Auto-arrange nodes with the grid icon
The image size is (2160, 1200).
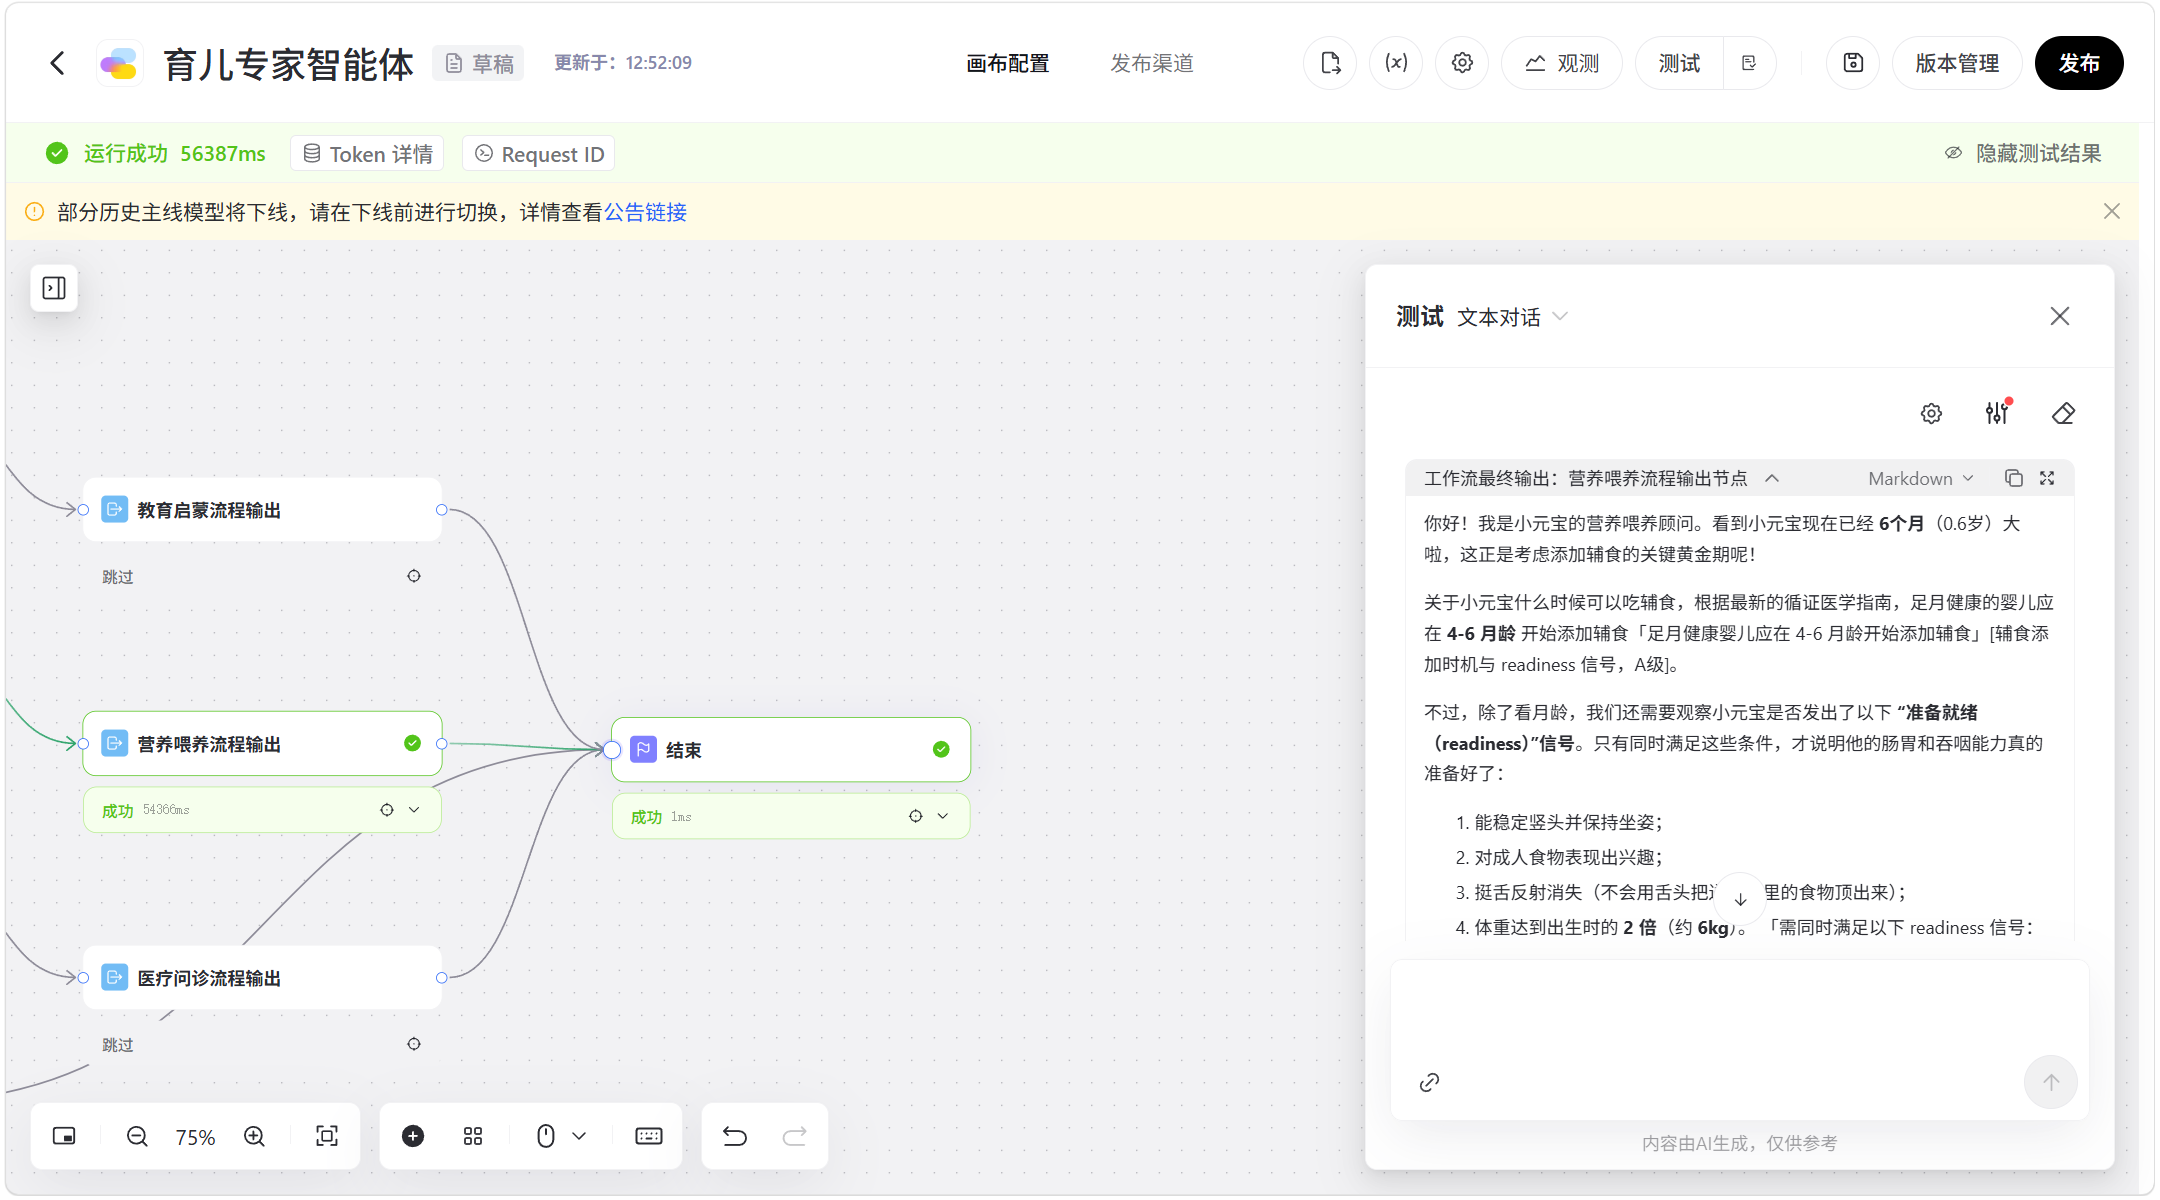(x=473, y=1136)
